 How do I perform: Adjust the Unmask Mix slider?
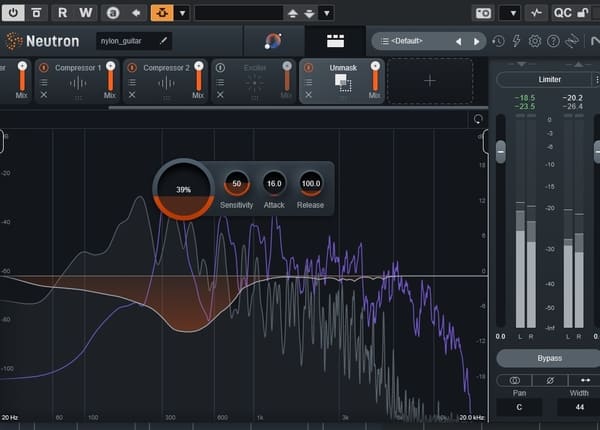(x=375, y=76)
